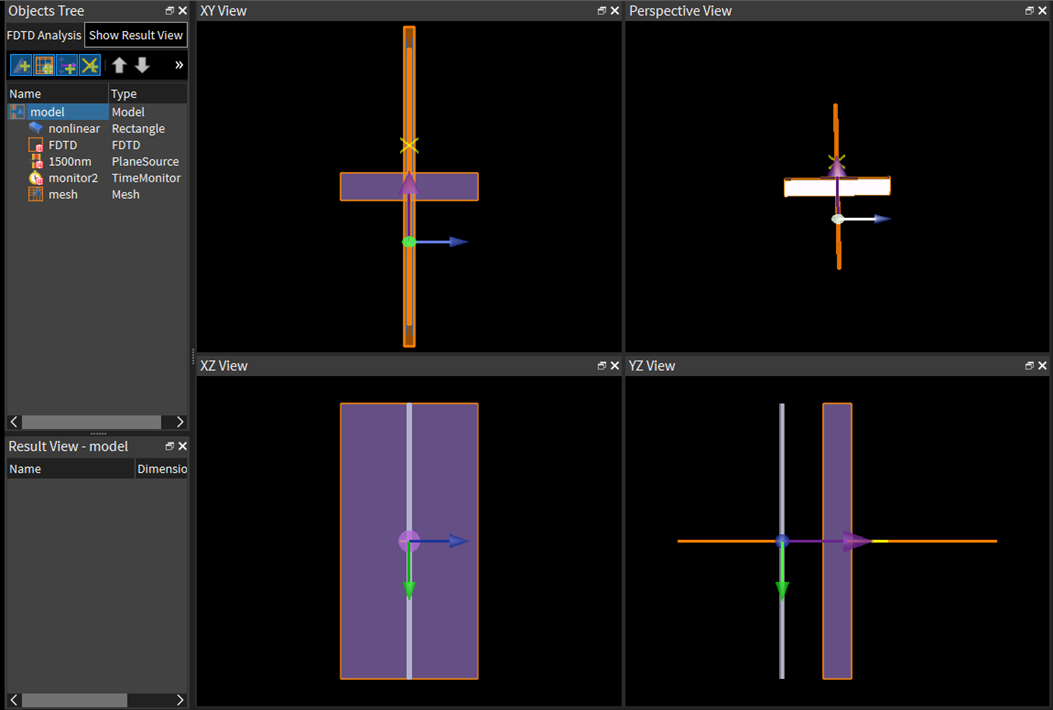
Task: Select the nonlinear tree item
Action: pos(74,128)
